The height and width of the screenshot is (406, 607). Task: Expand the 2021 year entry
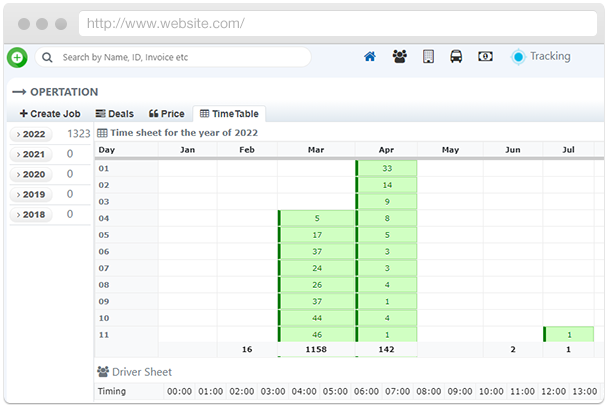coord(32,154)
